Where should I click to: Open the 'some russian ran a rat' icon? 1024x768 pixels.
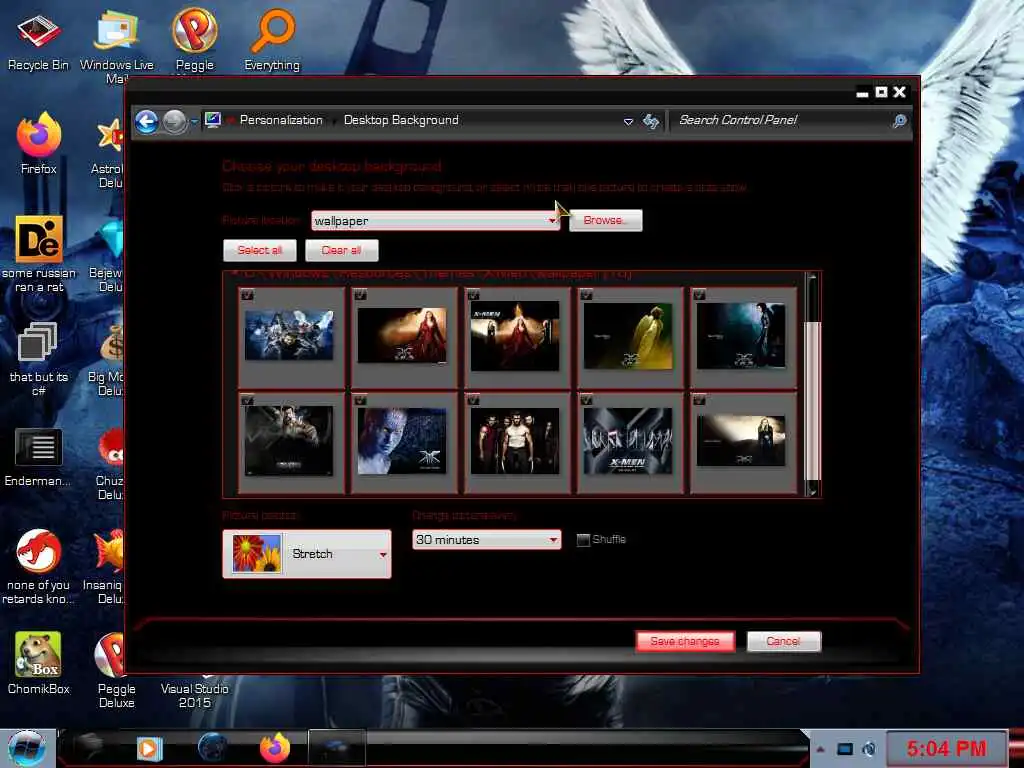[39, 253]
